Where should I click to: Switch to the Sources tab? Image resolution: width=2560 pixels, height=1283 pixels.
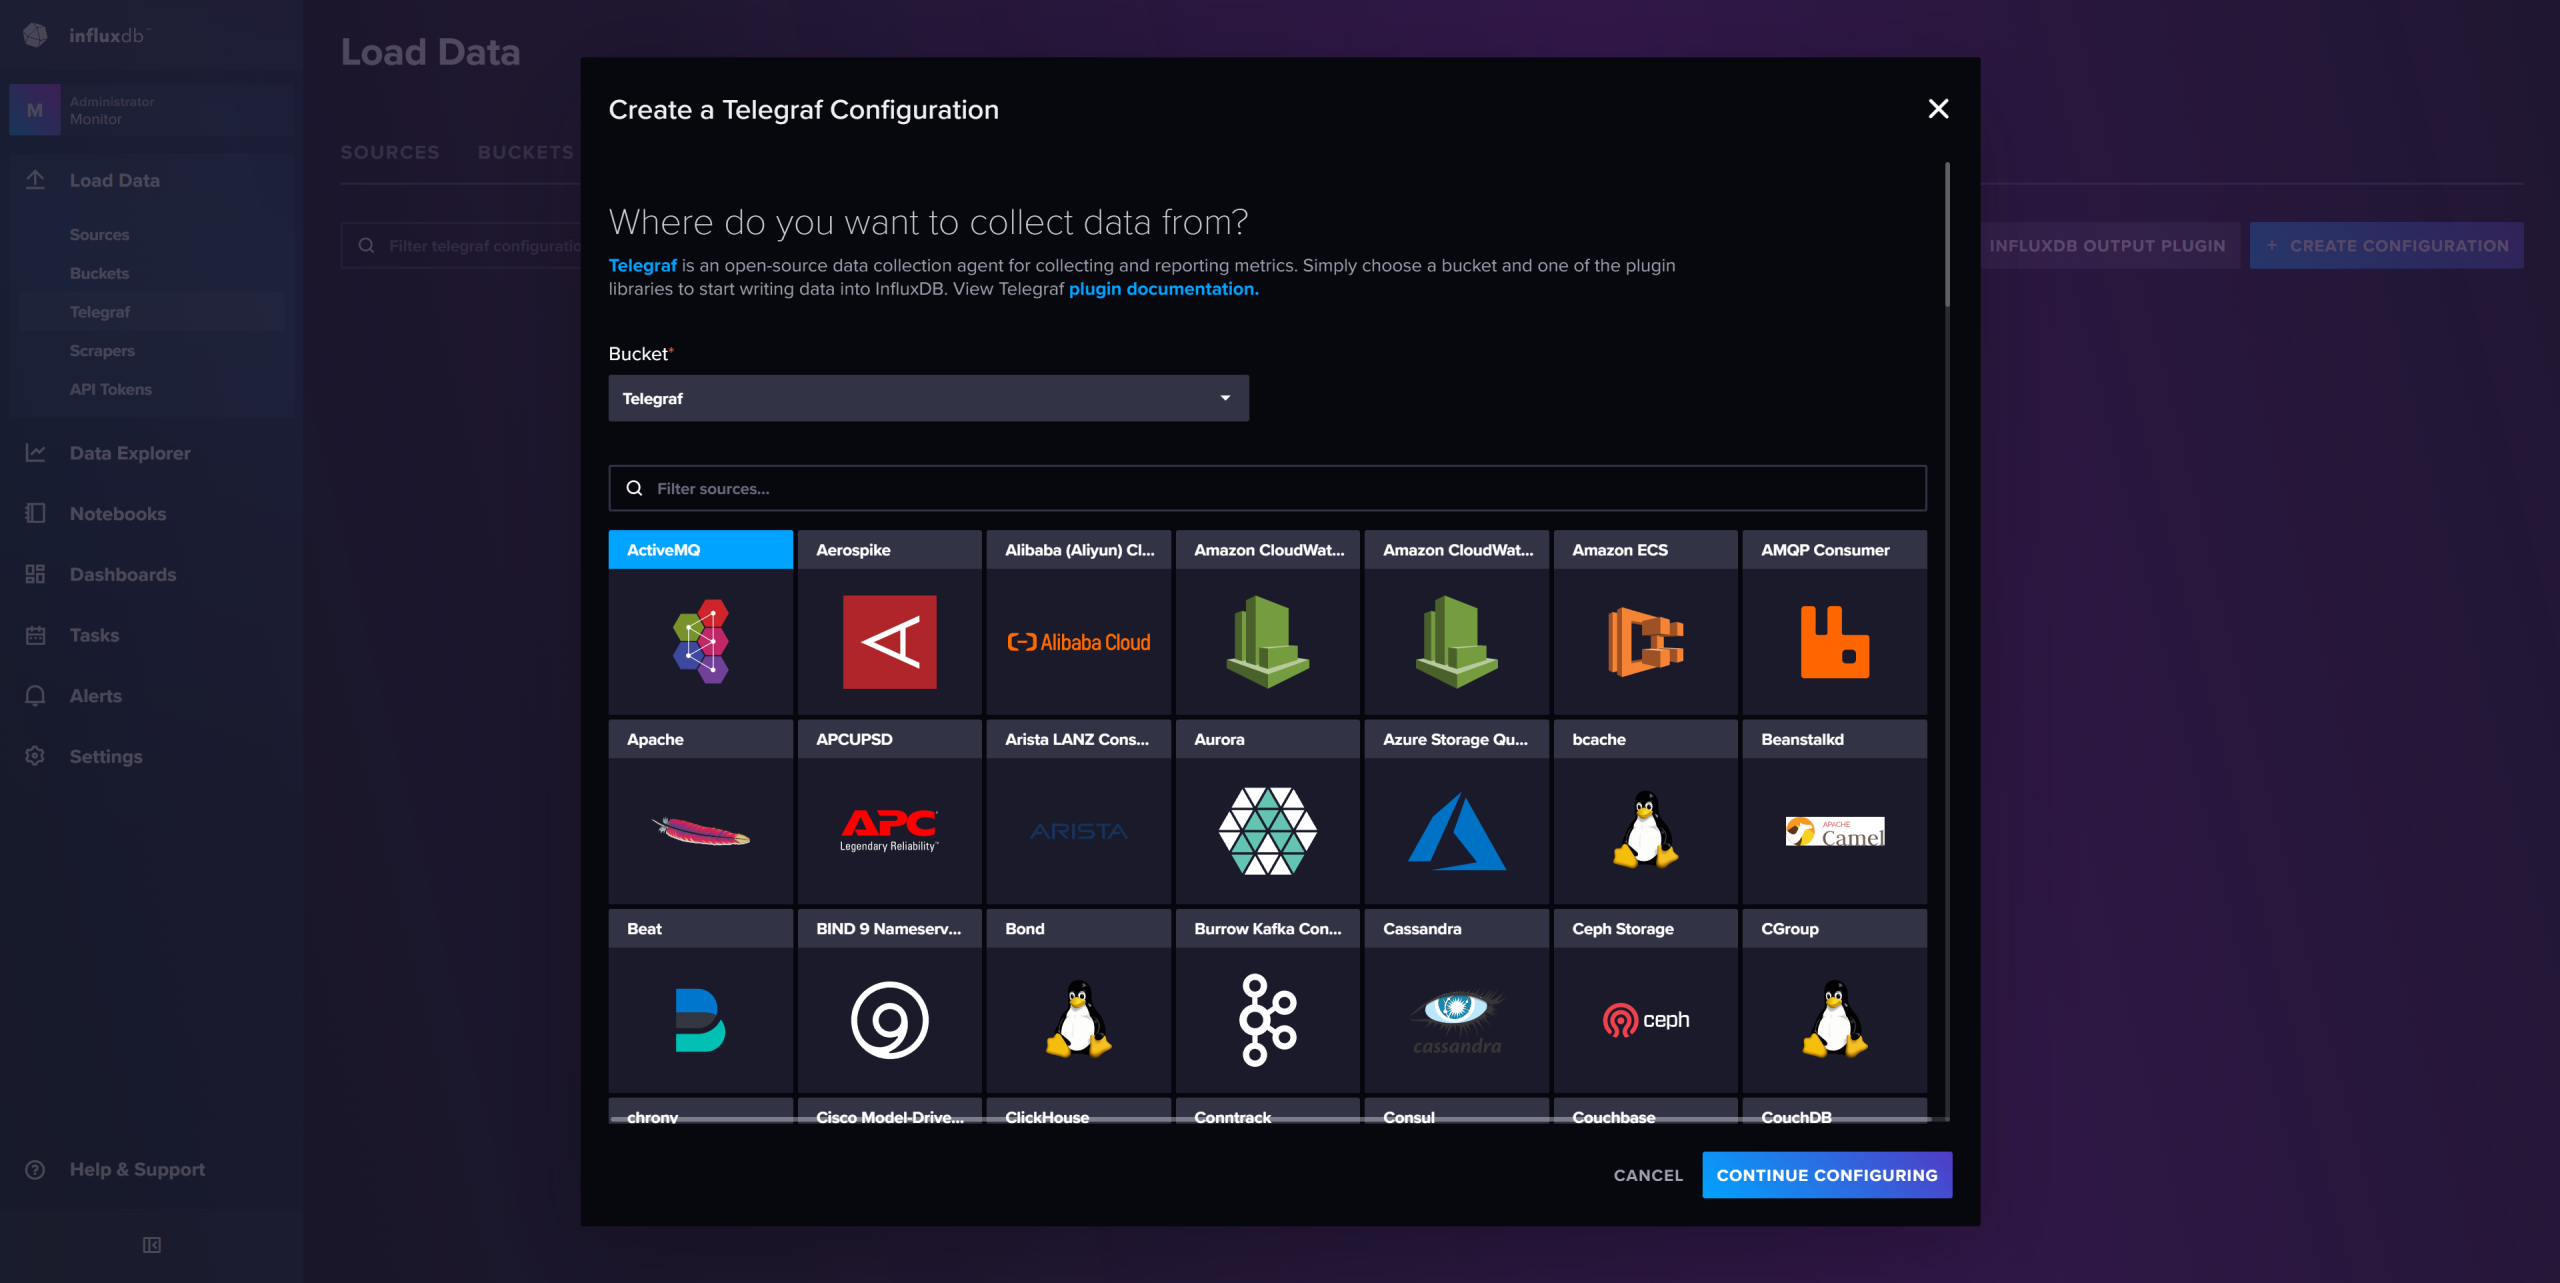point(390,152)
